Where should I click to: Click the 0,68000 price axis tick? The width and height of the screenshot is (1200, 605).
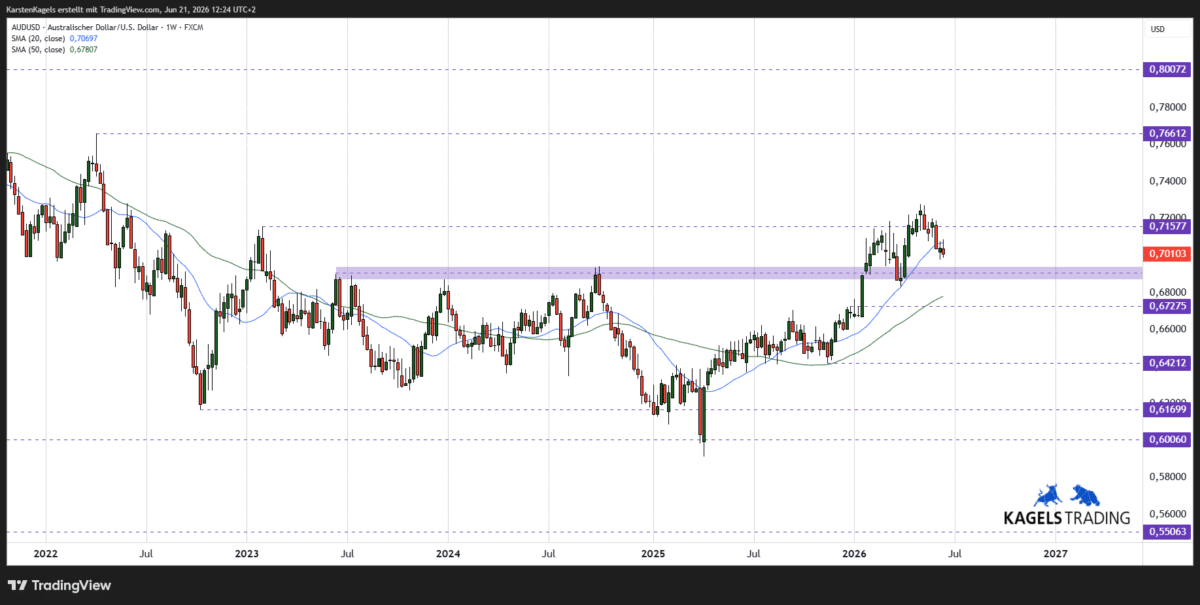coord(1167,291)
